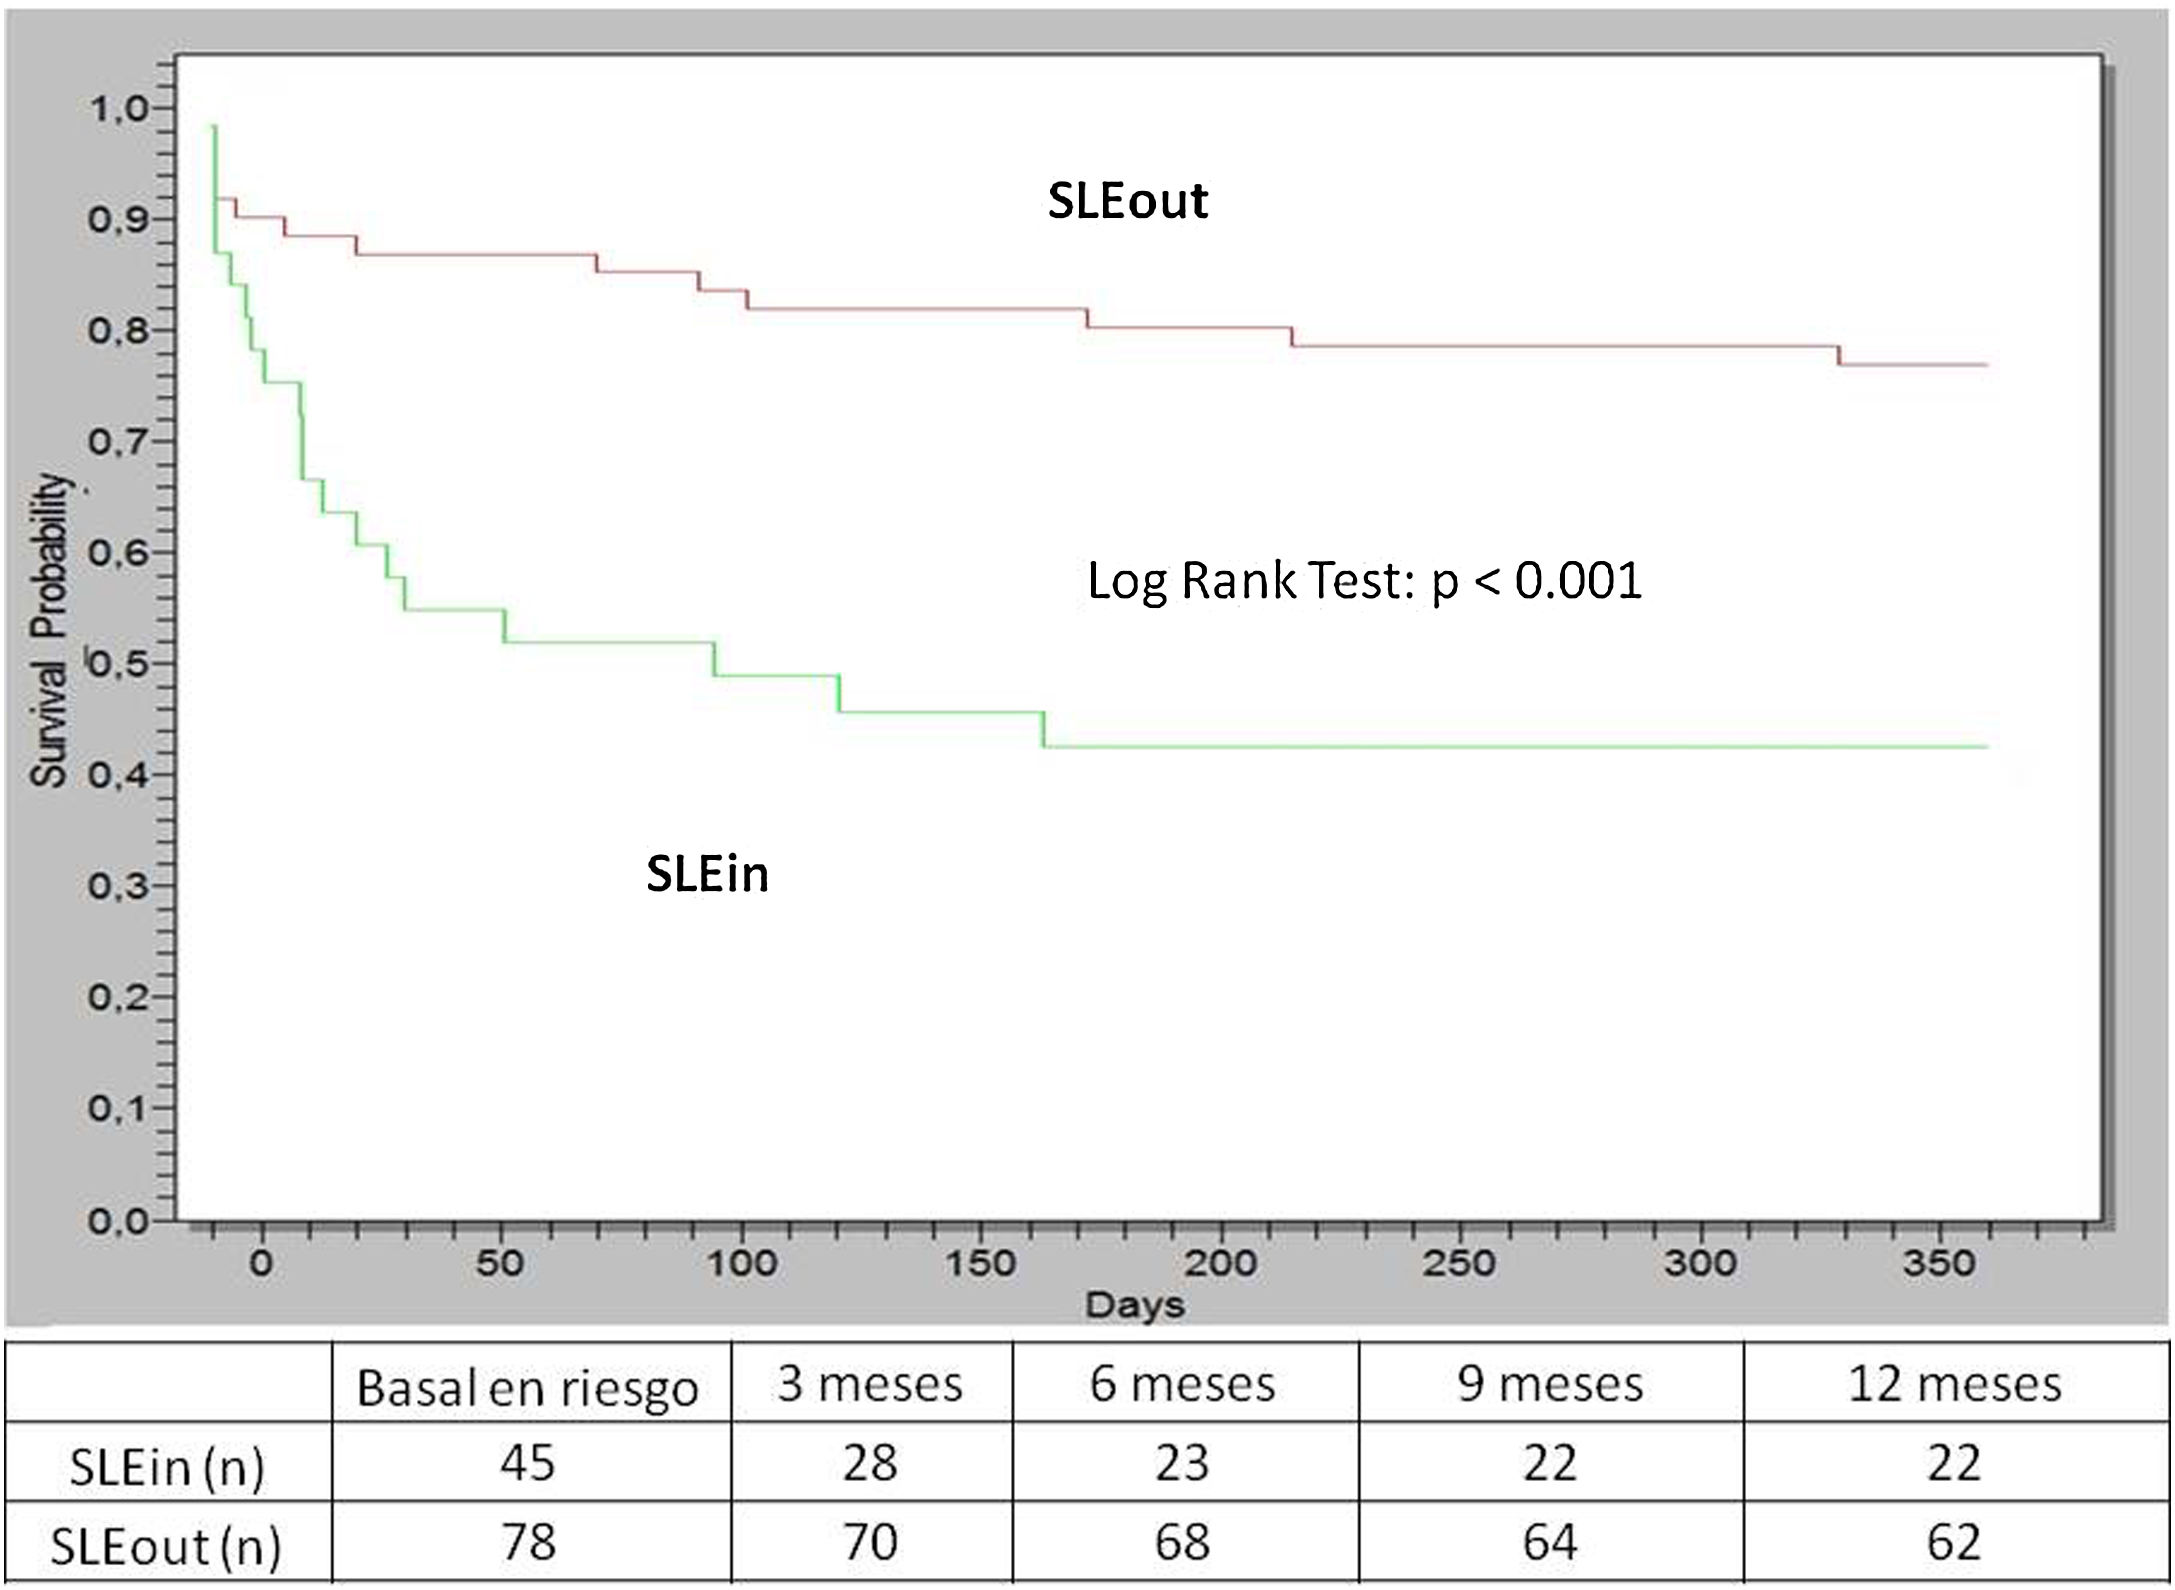Screen dimensions: 2175x1590
Task: Click the 100 tick label on the x-axis
Action: point(741,1263)
